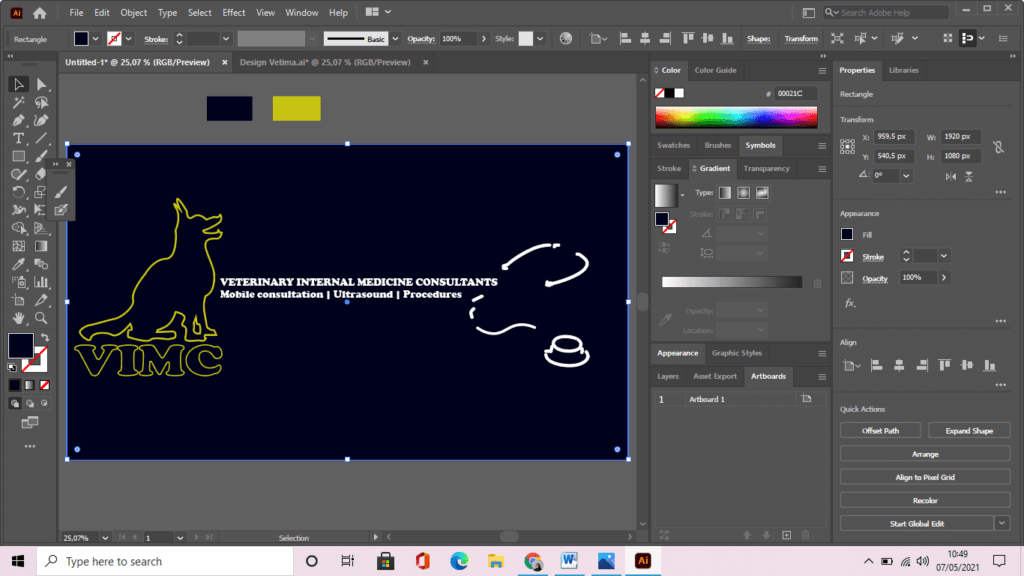1024x576 pixels.
Task: Enable Draw Behind mode
Action: (x=30, y=404)
